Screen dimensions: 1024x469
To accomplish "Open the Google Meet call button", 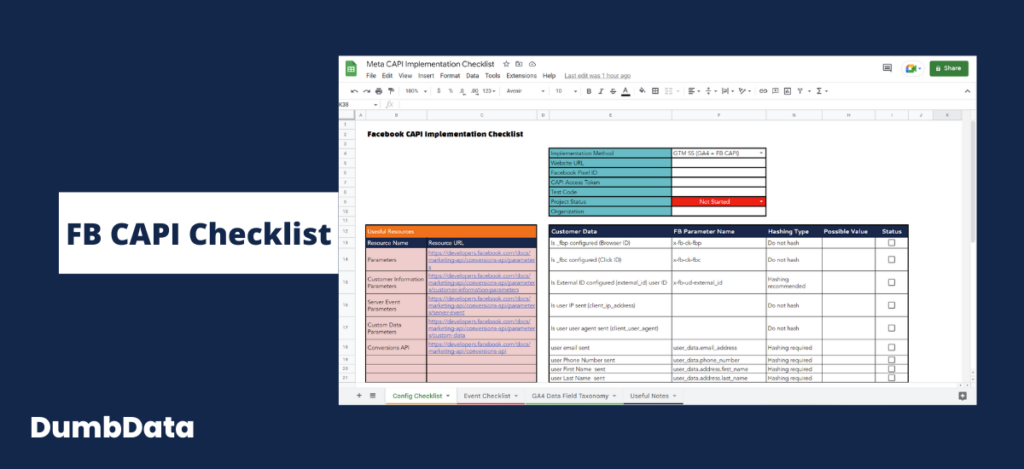I will tap(912, 68).
